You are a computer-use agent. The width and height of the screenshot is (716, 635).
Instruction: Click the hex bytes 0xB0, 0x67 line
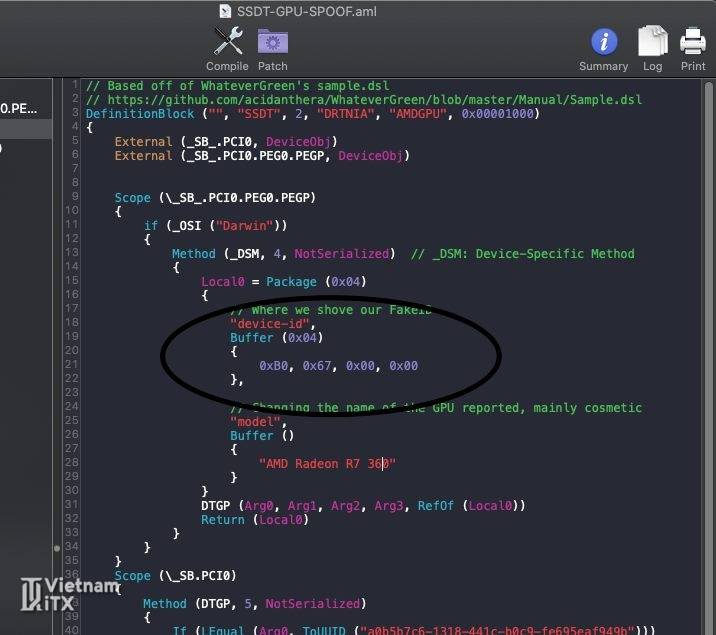[x=338, y=366]
